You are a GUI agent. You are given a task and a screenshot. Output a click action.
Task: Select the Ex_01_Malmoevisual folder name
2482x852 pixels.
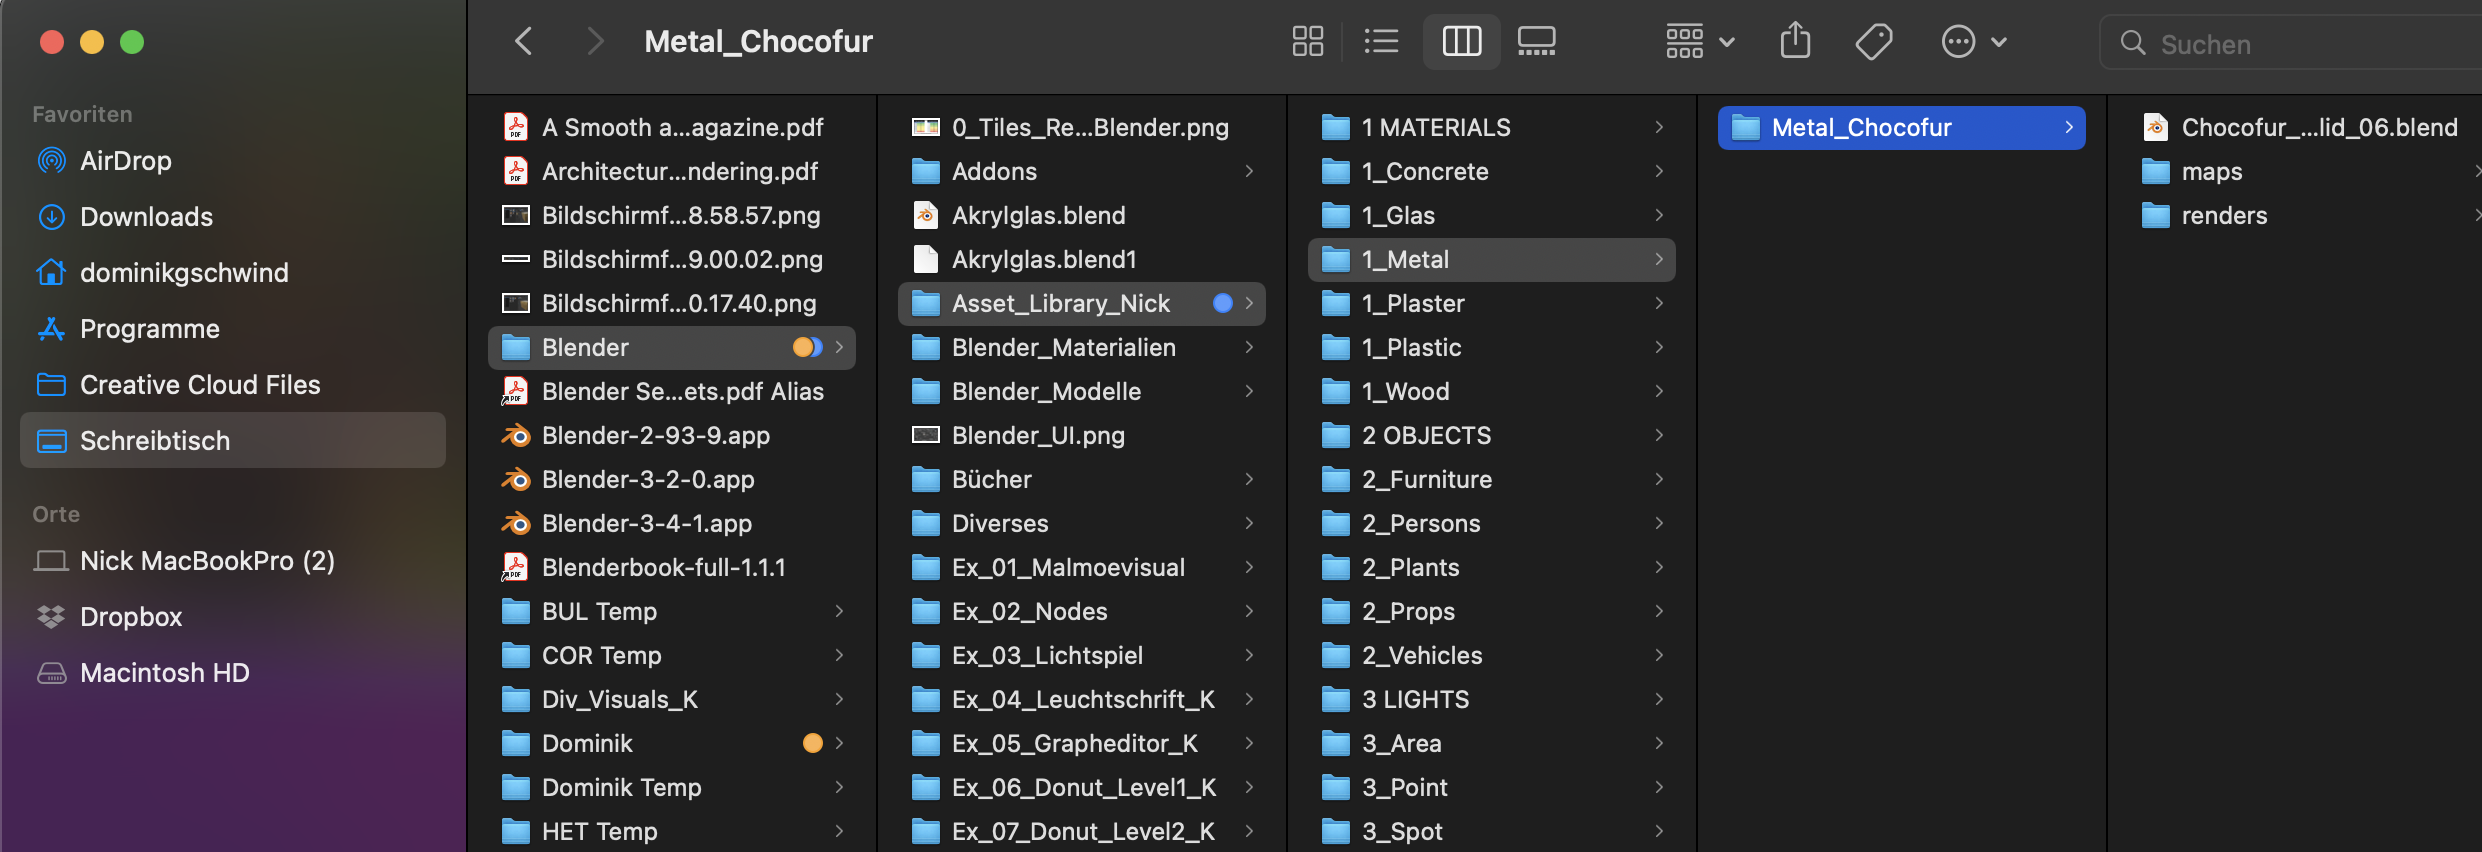click(x=1068, y=567)
